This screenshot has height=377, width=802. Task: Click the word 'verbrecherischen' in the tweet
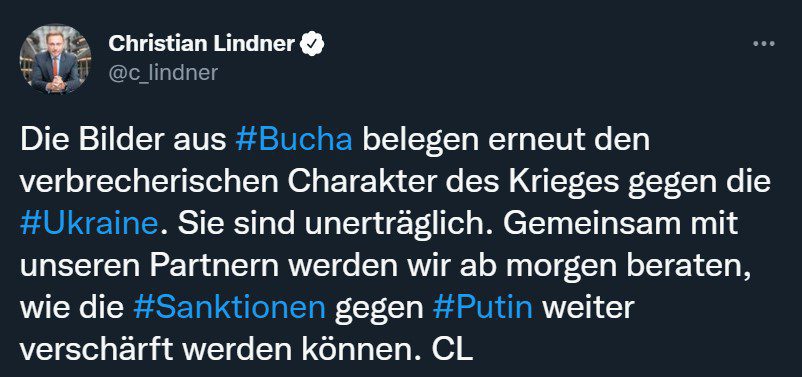151,183
